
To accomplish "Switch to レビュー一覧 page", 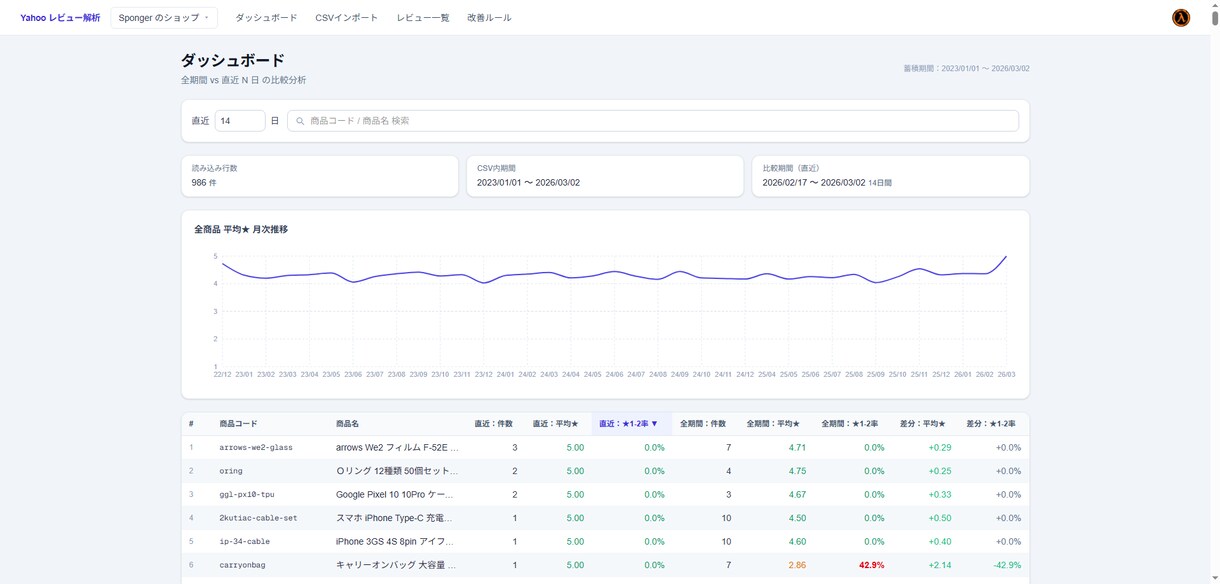I will 422,18.
